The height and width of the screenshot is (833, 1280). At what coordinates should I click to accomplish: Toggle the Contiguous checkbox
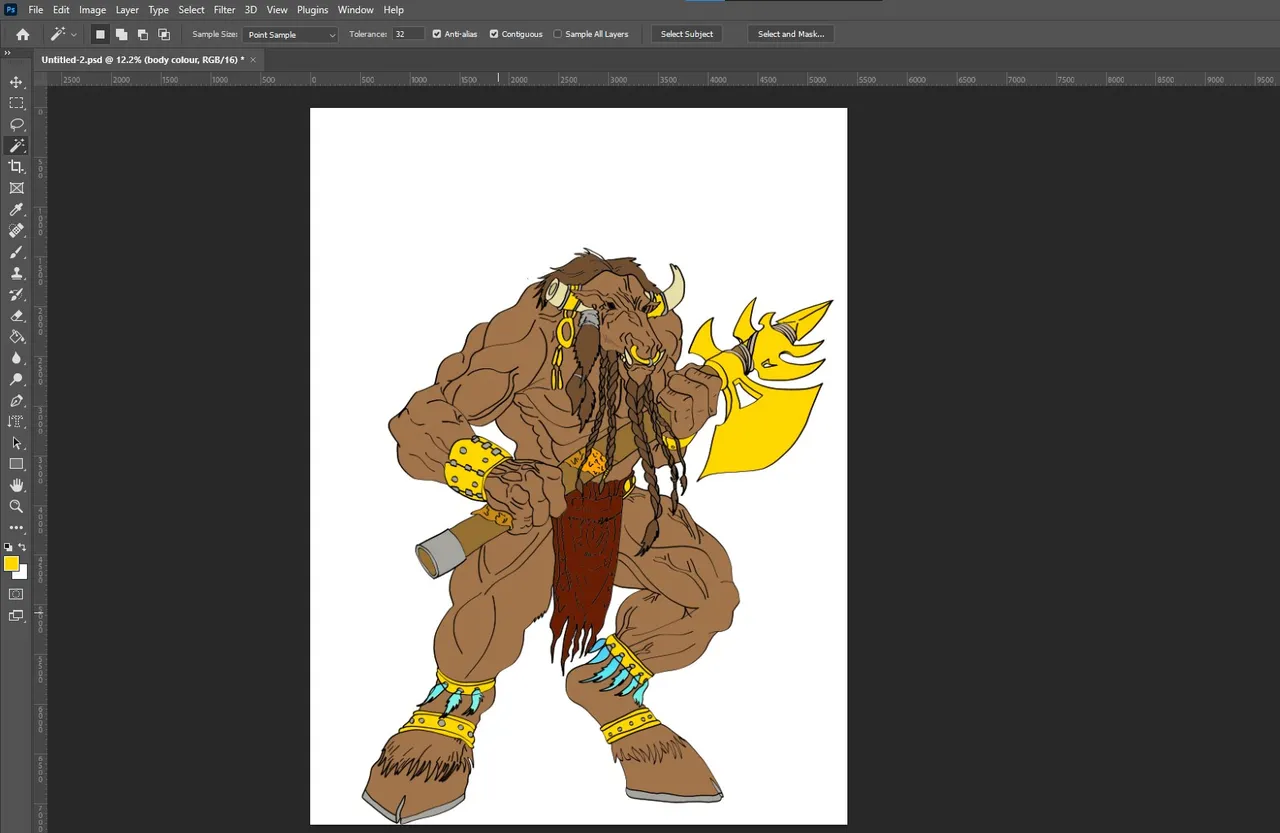pos(494,34)
